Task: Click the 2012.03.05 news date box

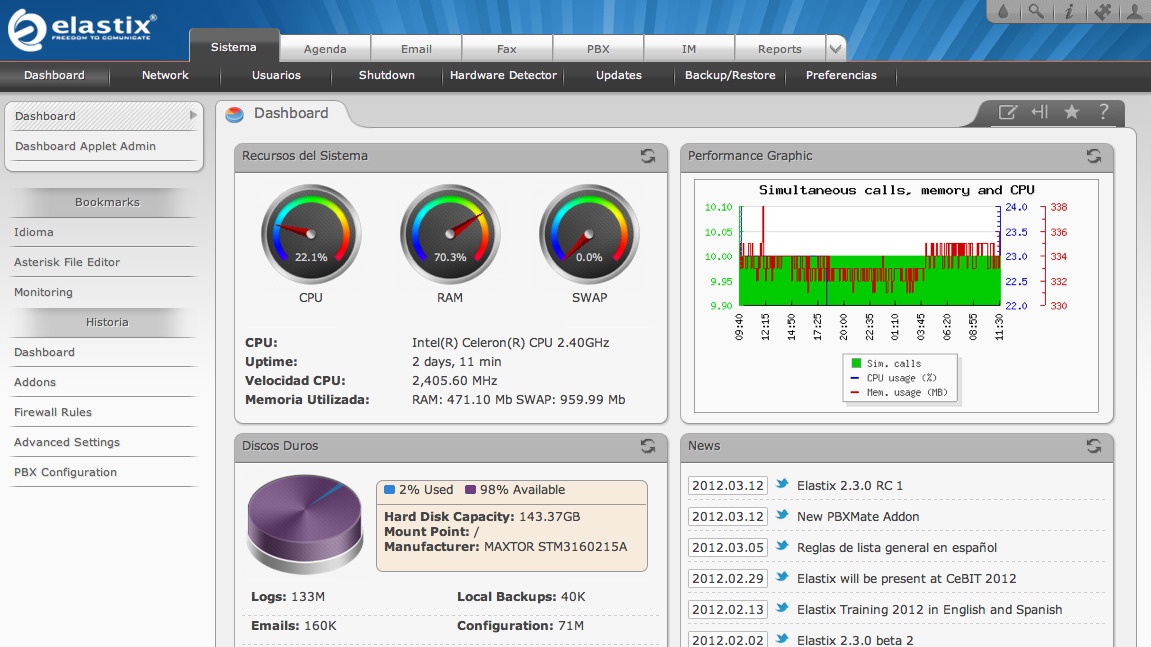Action: coord(727,547)
